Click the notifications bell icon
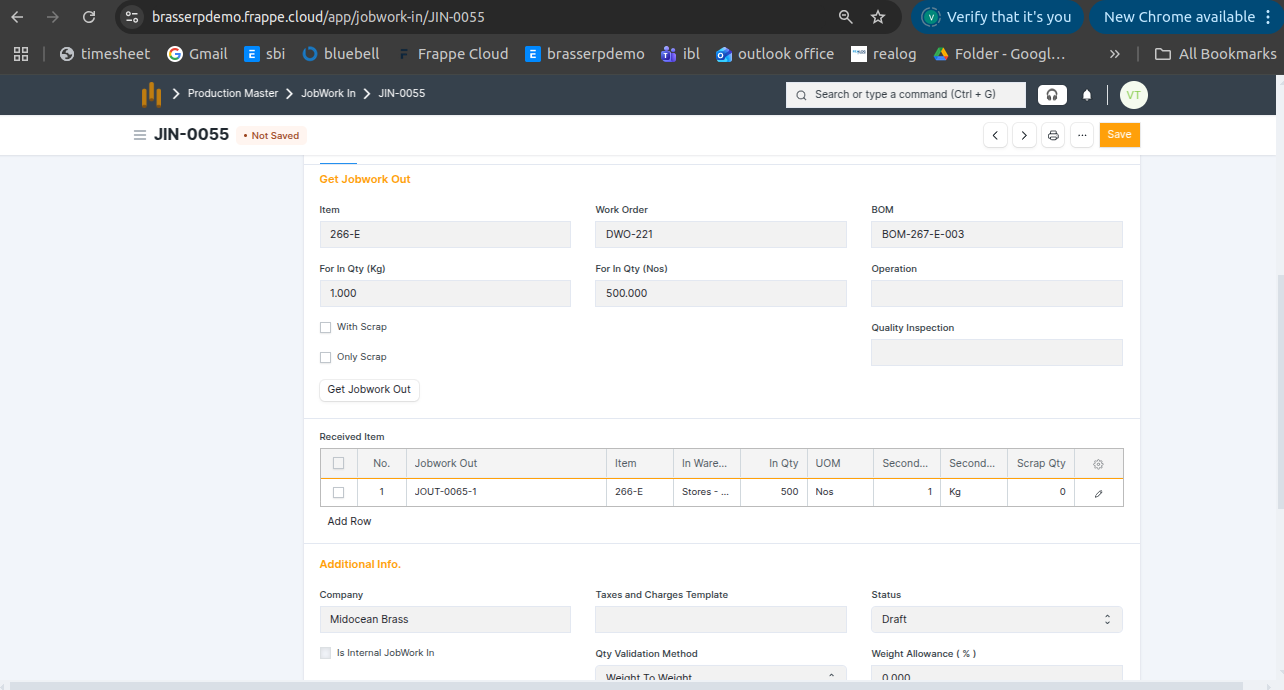The image size is (1284, 690). (1087, 95)
